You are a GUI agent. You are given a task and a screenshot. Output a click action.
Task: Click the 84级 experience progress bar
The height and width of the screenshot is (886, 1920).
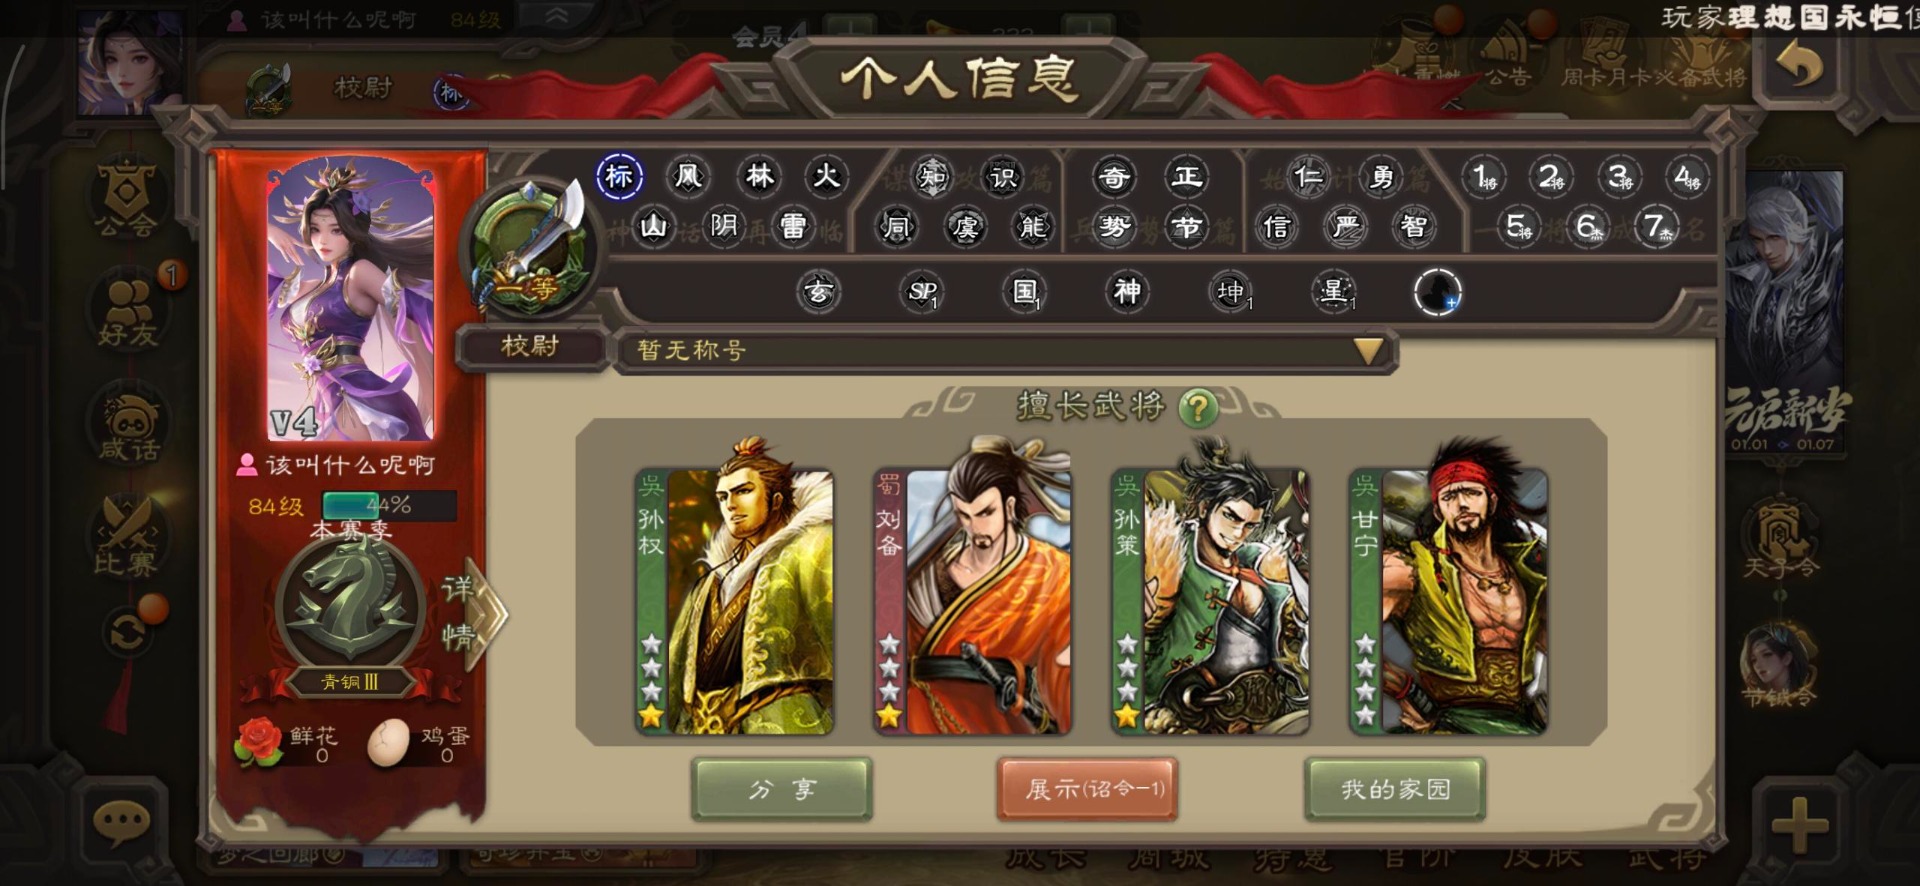389,505
